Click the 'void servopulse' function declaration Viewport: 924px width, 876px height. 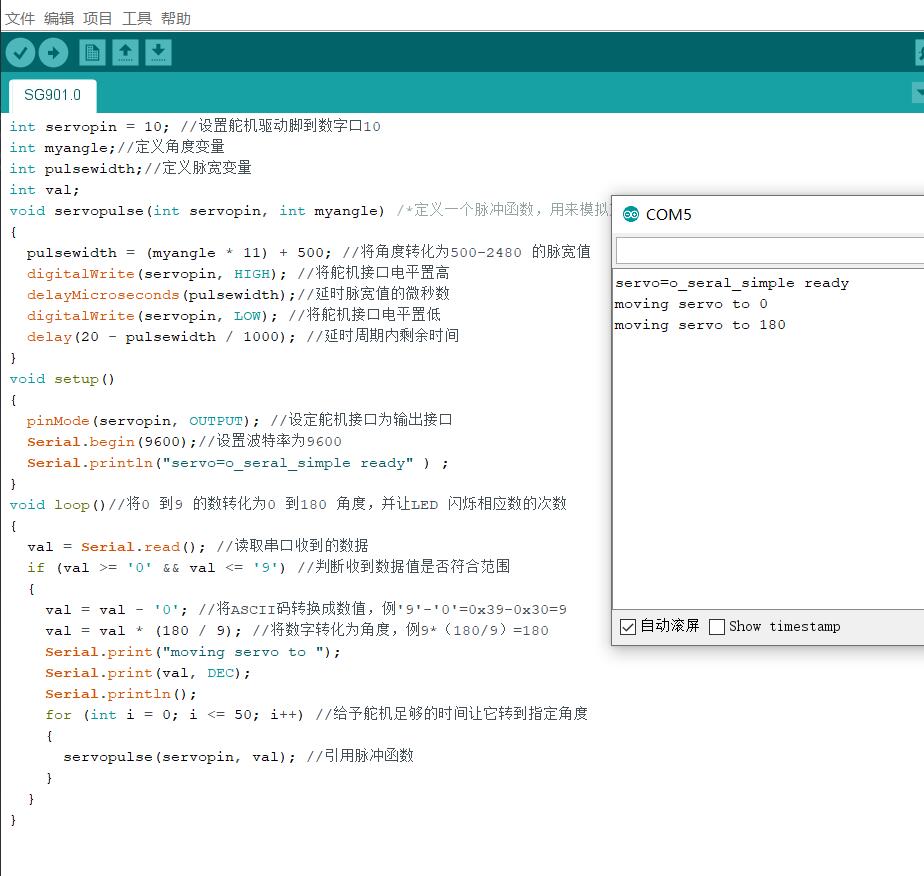pos(197,211)
